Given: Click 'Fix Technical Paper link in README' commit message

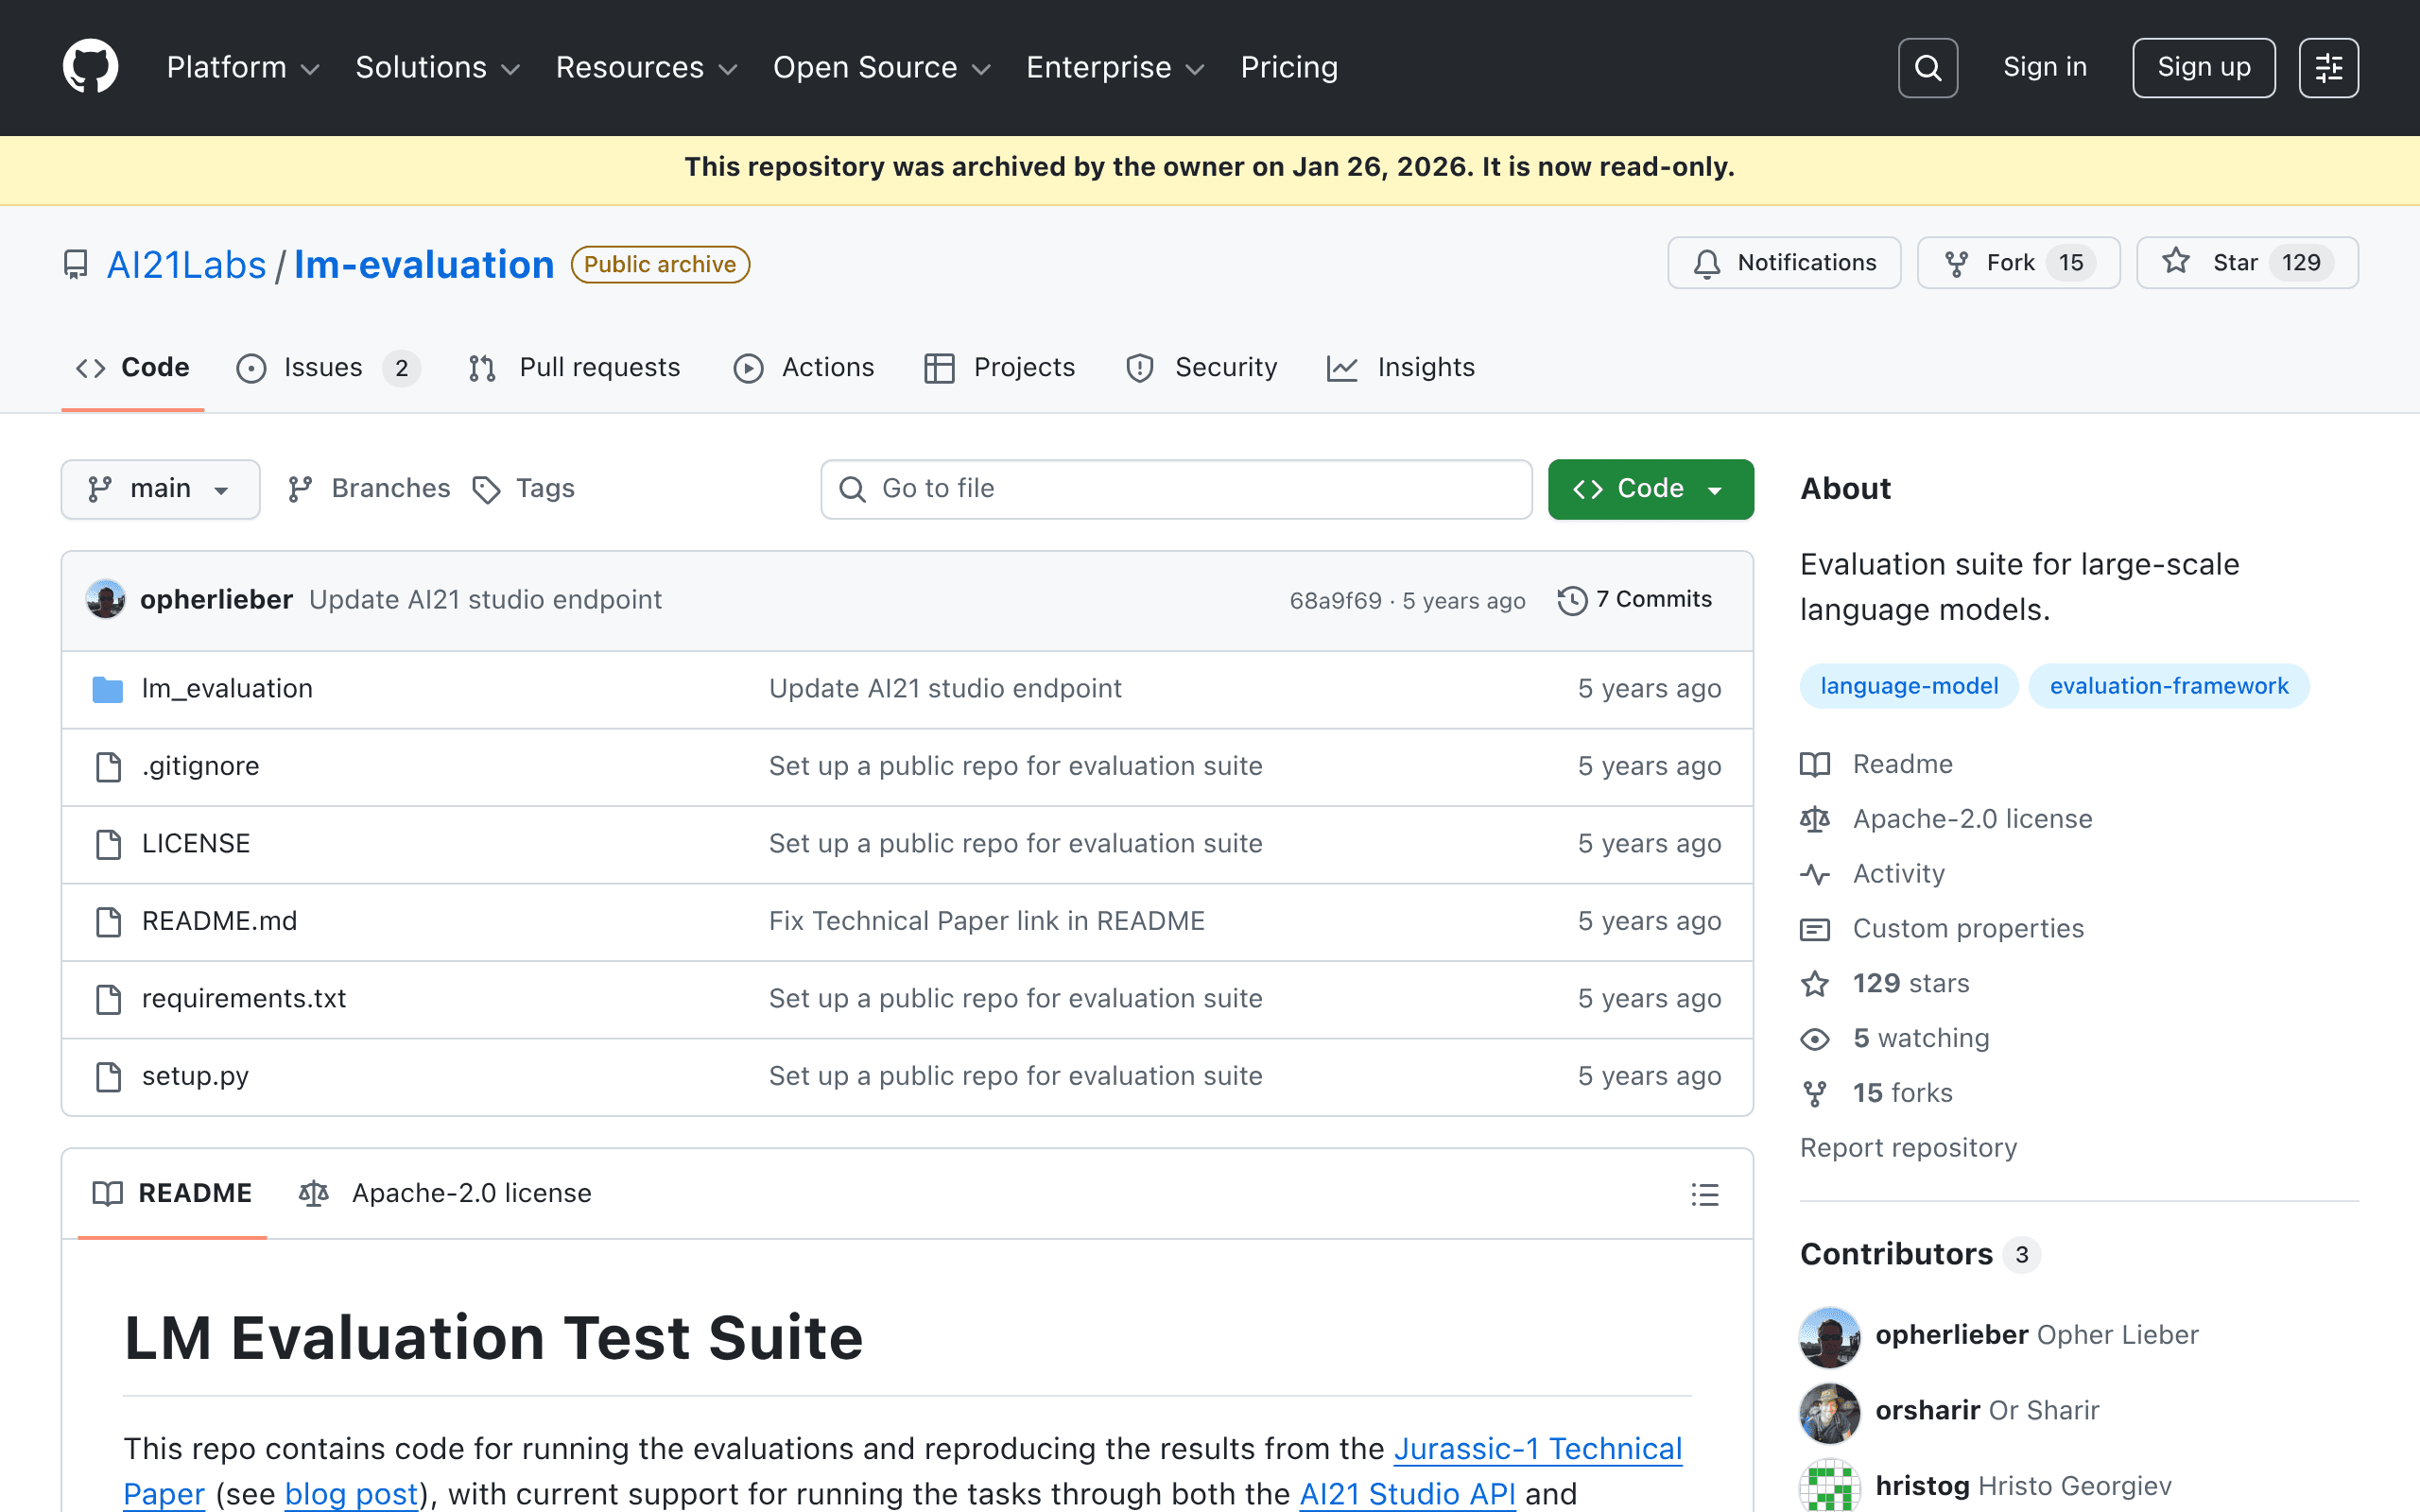Looking at the screenshot, I should (986, 922).
